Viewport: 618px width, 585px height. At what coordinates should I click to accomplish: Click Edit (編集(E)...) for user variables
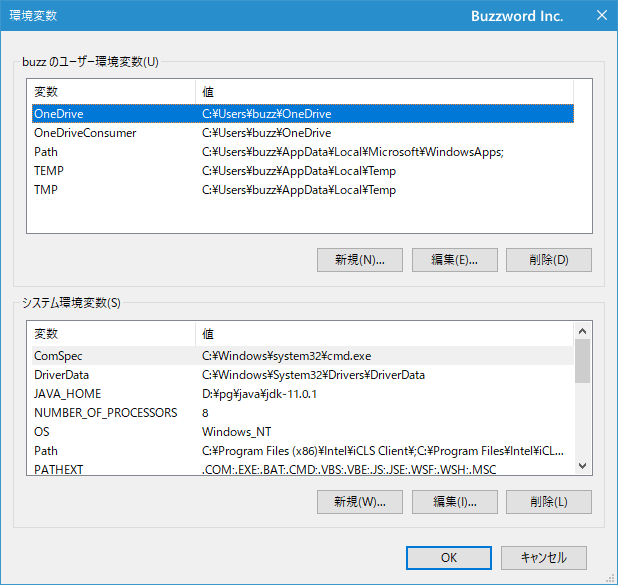(x=454, y=260)
